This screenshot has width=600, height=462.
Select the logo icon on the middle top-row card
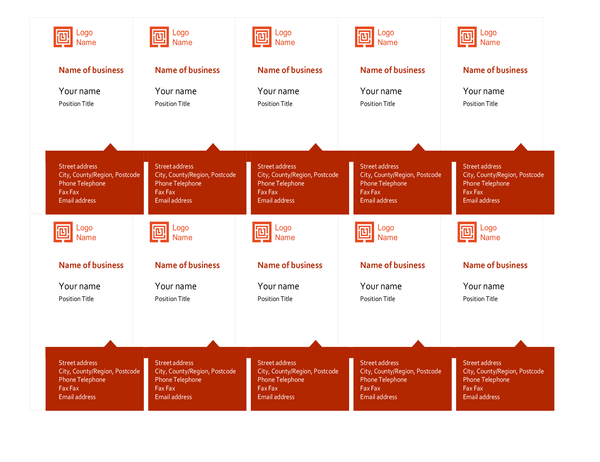pos(262,37)
